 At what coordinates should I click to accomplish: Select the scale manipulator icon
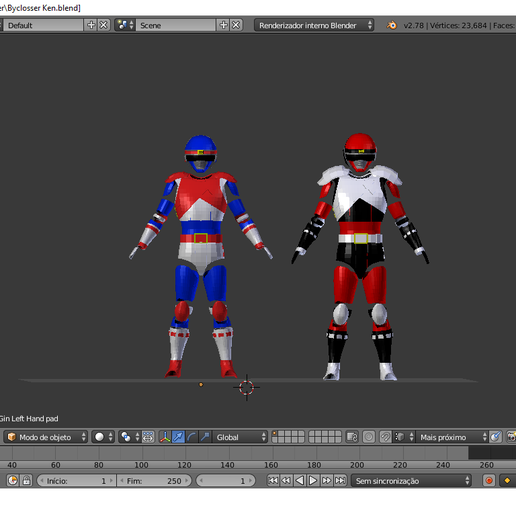(205, 437)
